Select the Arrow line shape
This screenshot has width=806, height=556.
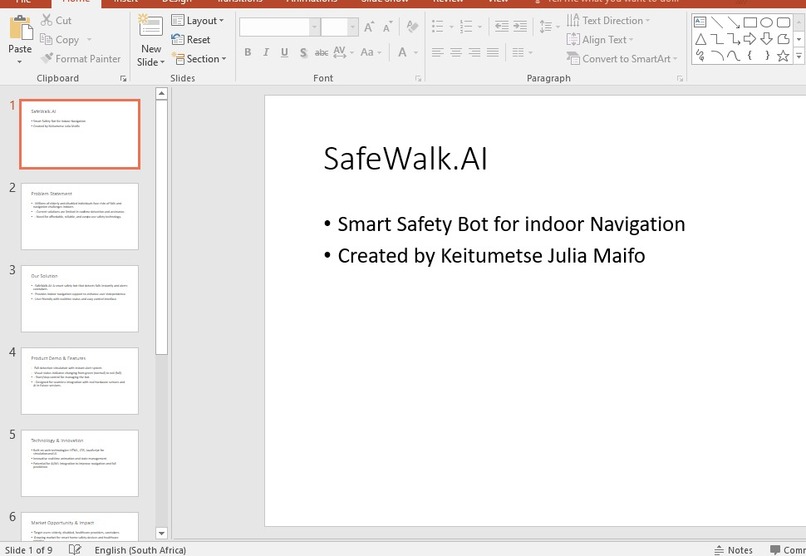tap(734, 22)
